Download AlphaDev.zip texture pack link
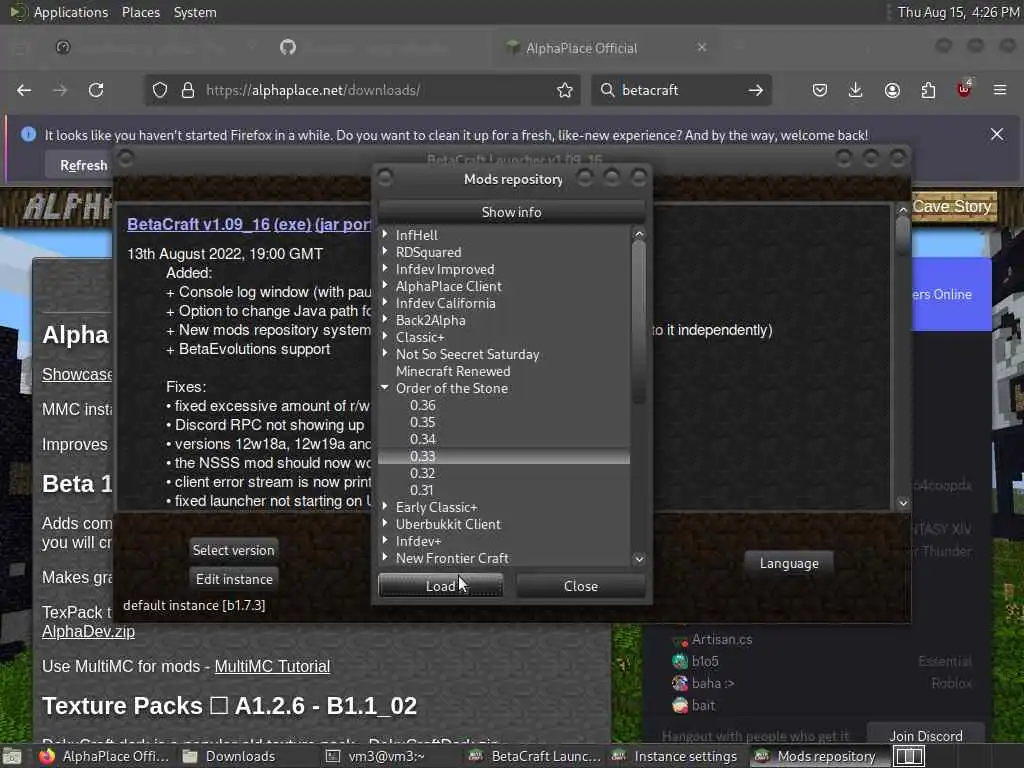Image resolution: width=1024 pixels, height=768 pixels. pos(88,632)
